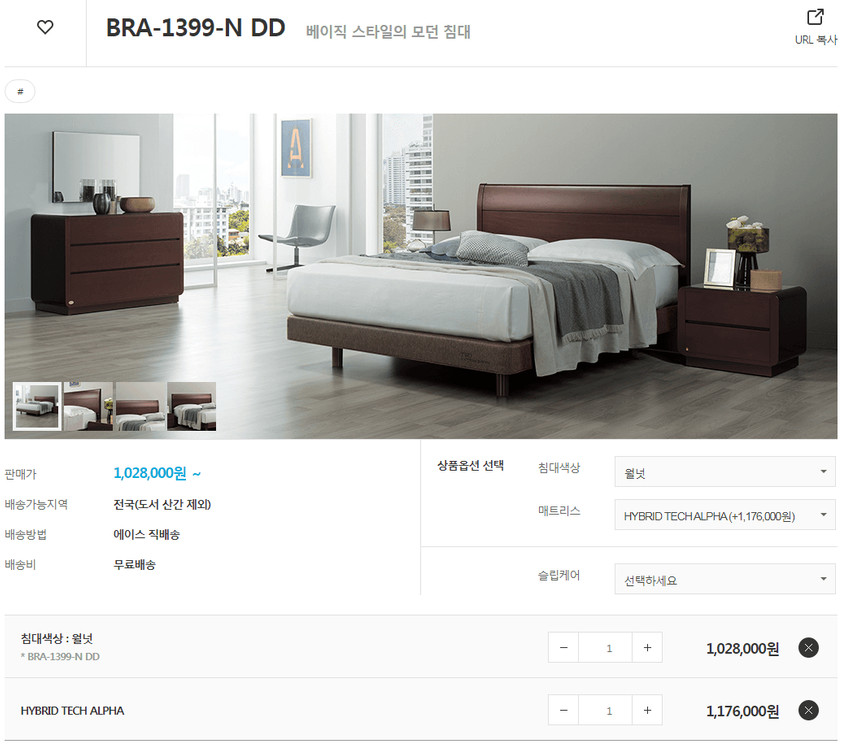Select the first bedroom thumbnail
This screenshot has width=842, height=750.
pyautogui.click(x=37, y=406)
